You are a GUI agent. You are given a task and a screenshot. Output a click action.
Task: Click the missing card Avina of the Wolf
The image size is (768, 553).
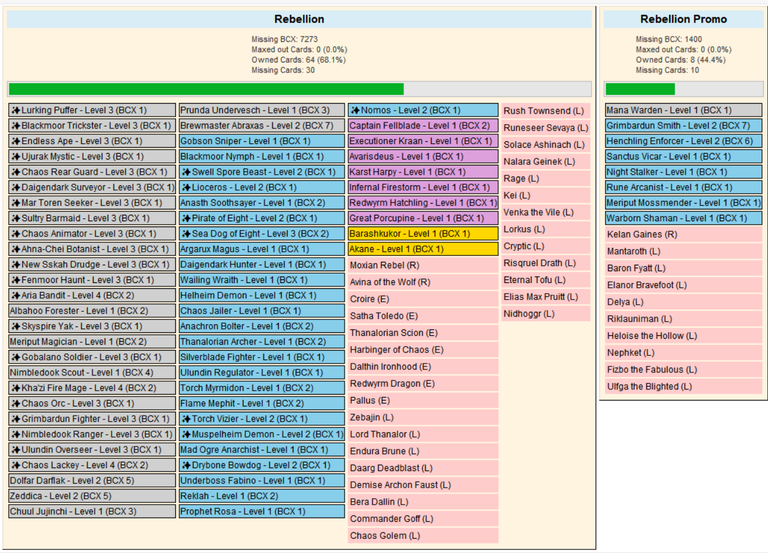point(423,282)
